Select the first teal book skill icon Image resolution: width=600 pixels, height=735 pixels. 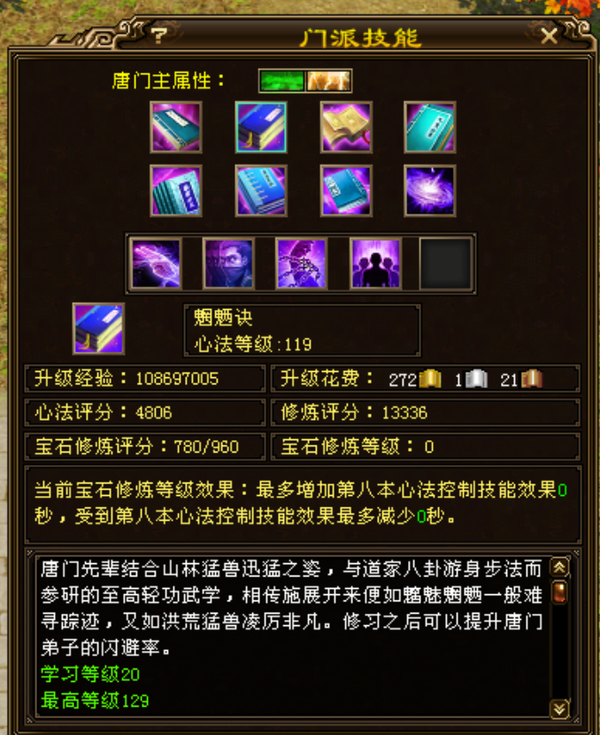tap(176, 127)
